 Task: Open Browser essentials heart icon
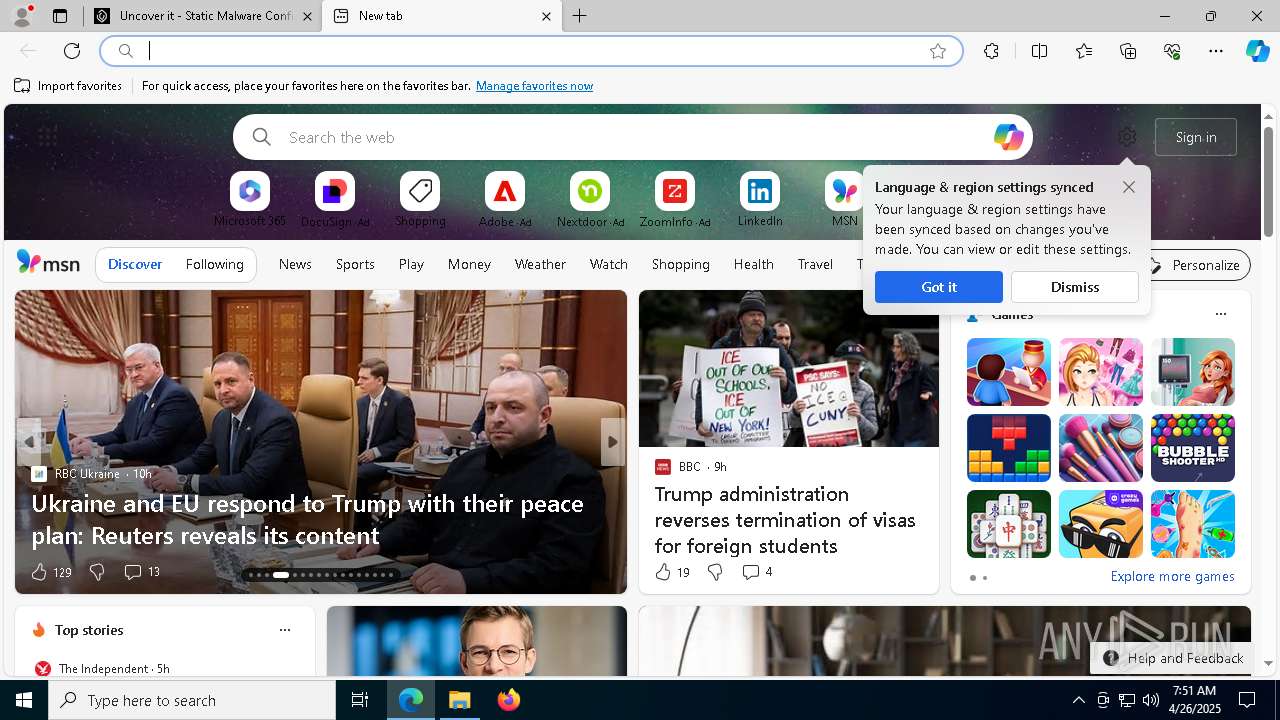point(1172,51)
